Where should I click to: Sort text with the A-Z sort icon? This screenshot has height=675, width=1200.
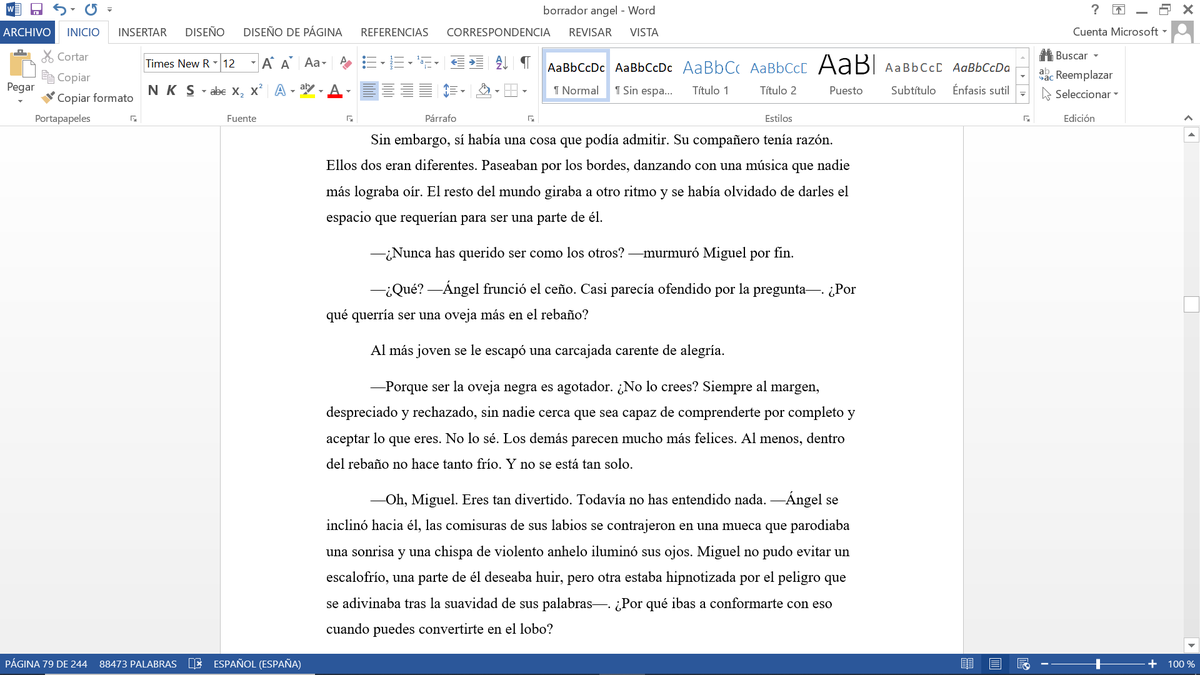pos(502,63)
